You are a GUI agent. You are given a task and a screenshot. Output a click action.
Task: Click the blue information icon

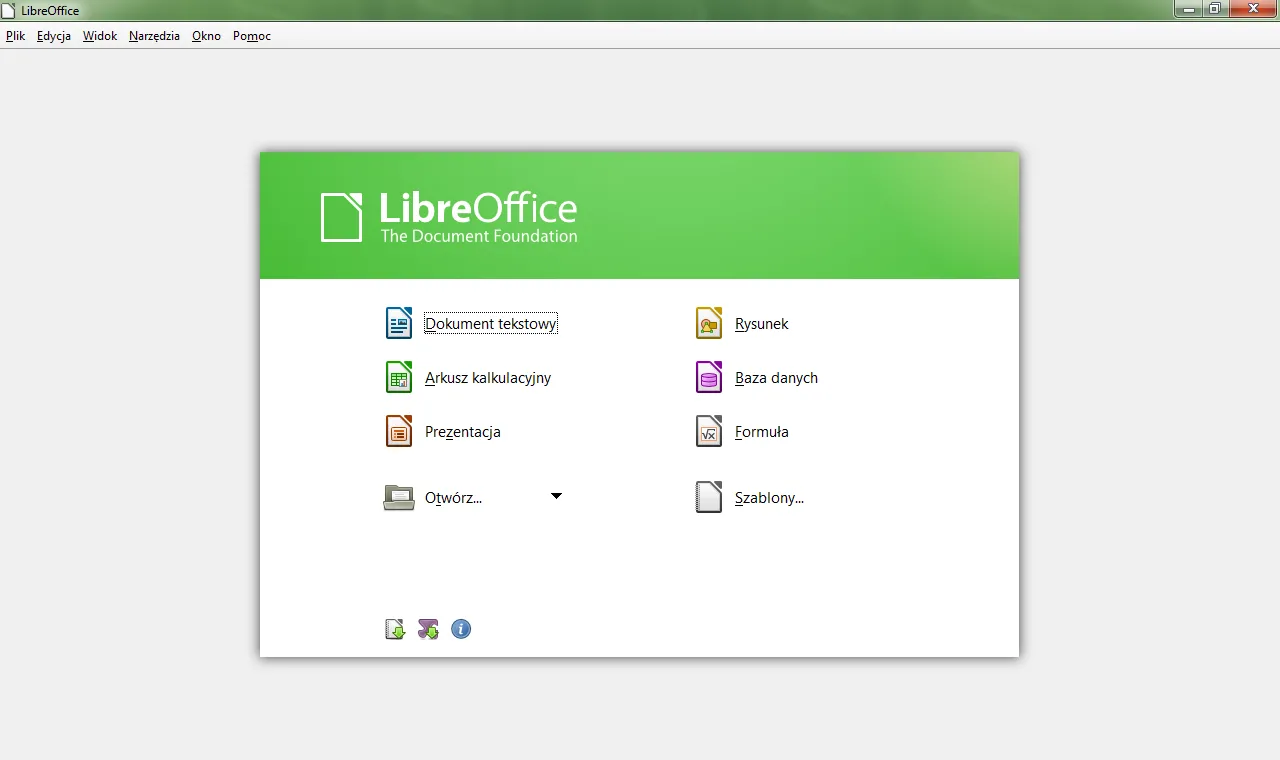point(461,629)
